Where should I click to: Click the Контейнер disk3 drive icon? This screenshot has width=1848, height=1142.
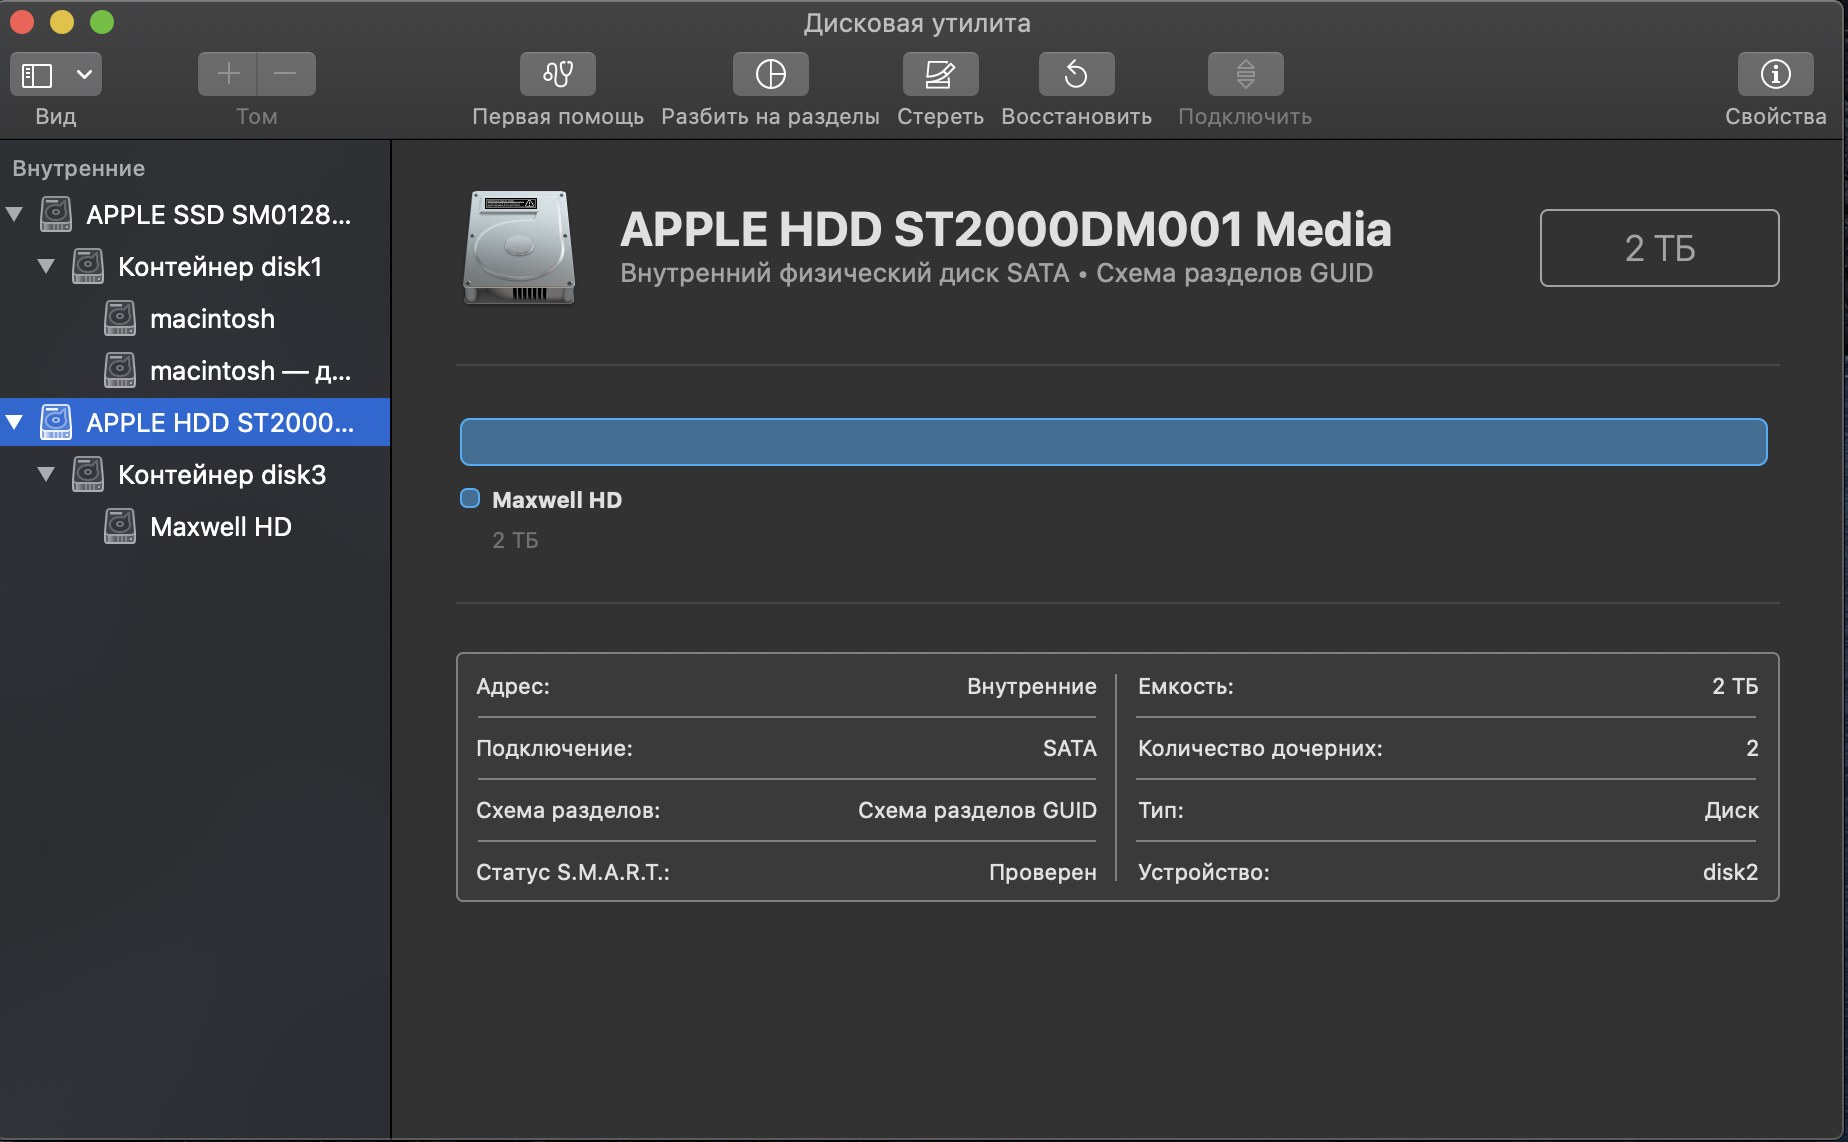pos(88,474)
